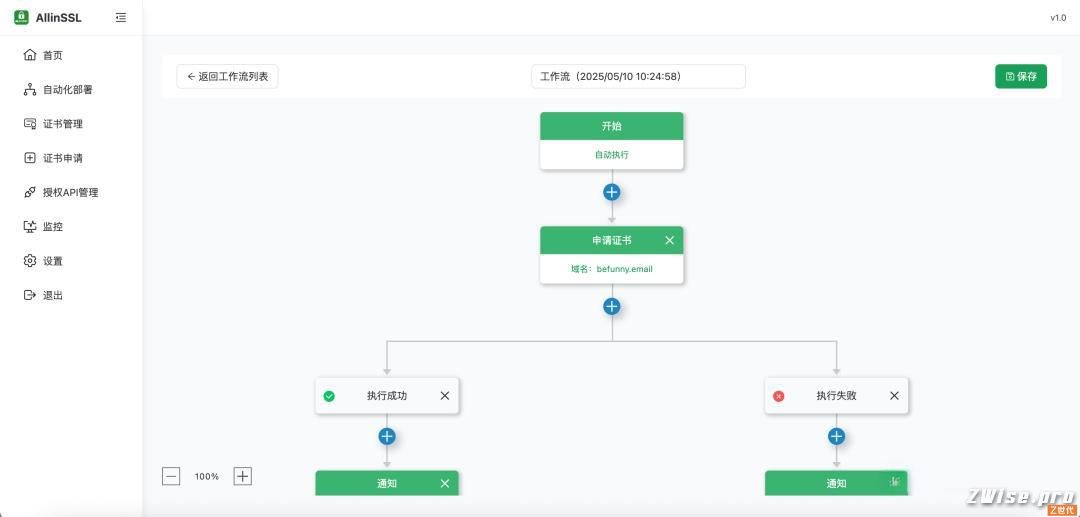The image size is (1080, 517).
Task: Add a node below 执行成功
Action: pos(387,436)
